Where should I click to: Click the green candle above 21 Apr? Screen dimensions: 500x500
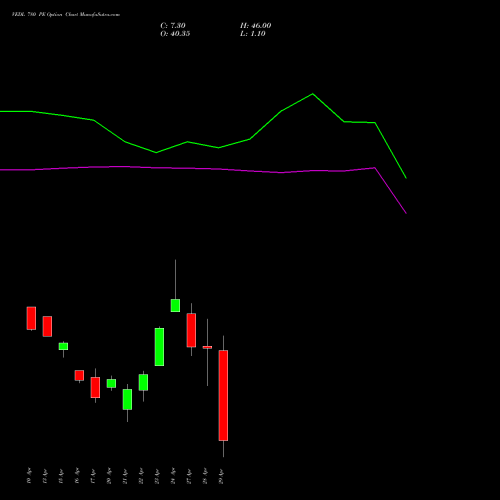point(127,399)
